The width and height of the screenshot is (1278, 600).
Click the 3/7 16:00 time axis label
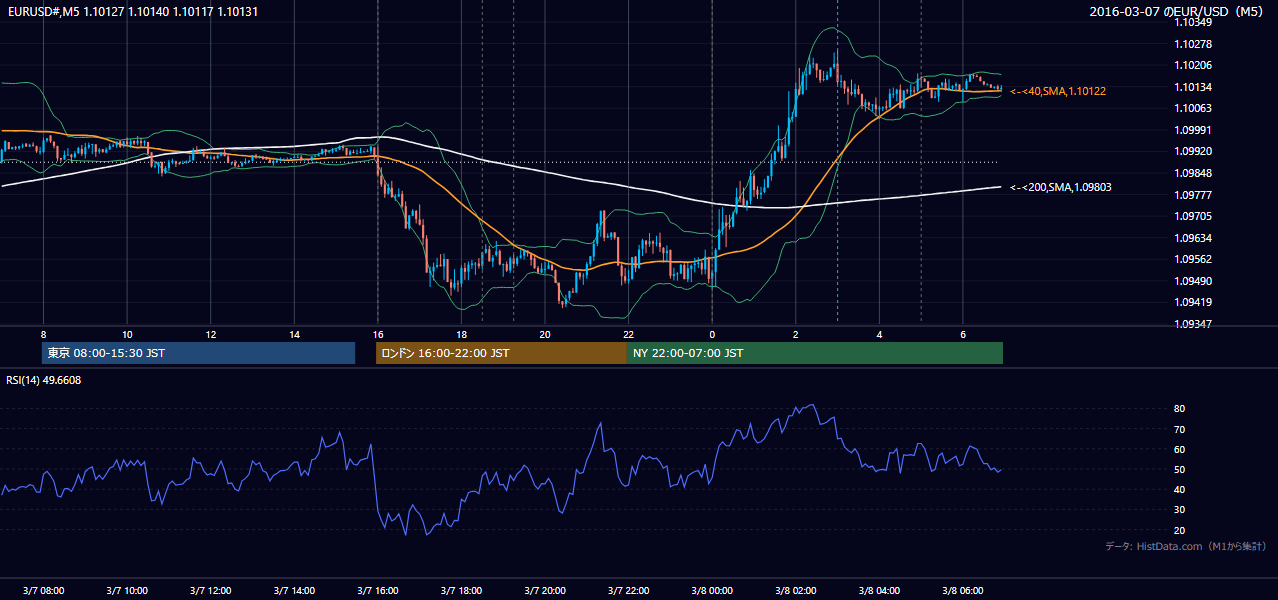(378, 590)
